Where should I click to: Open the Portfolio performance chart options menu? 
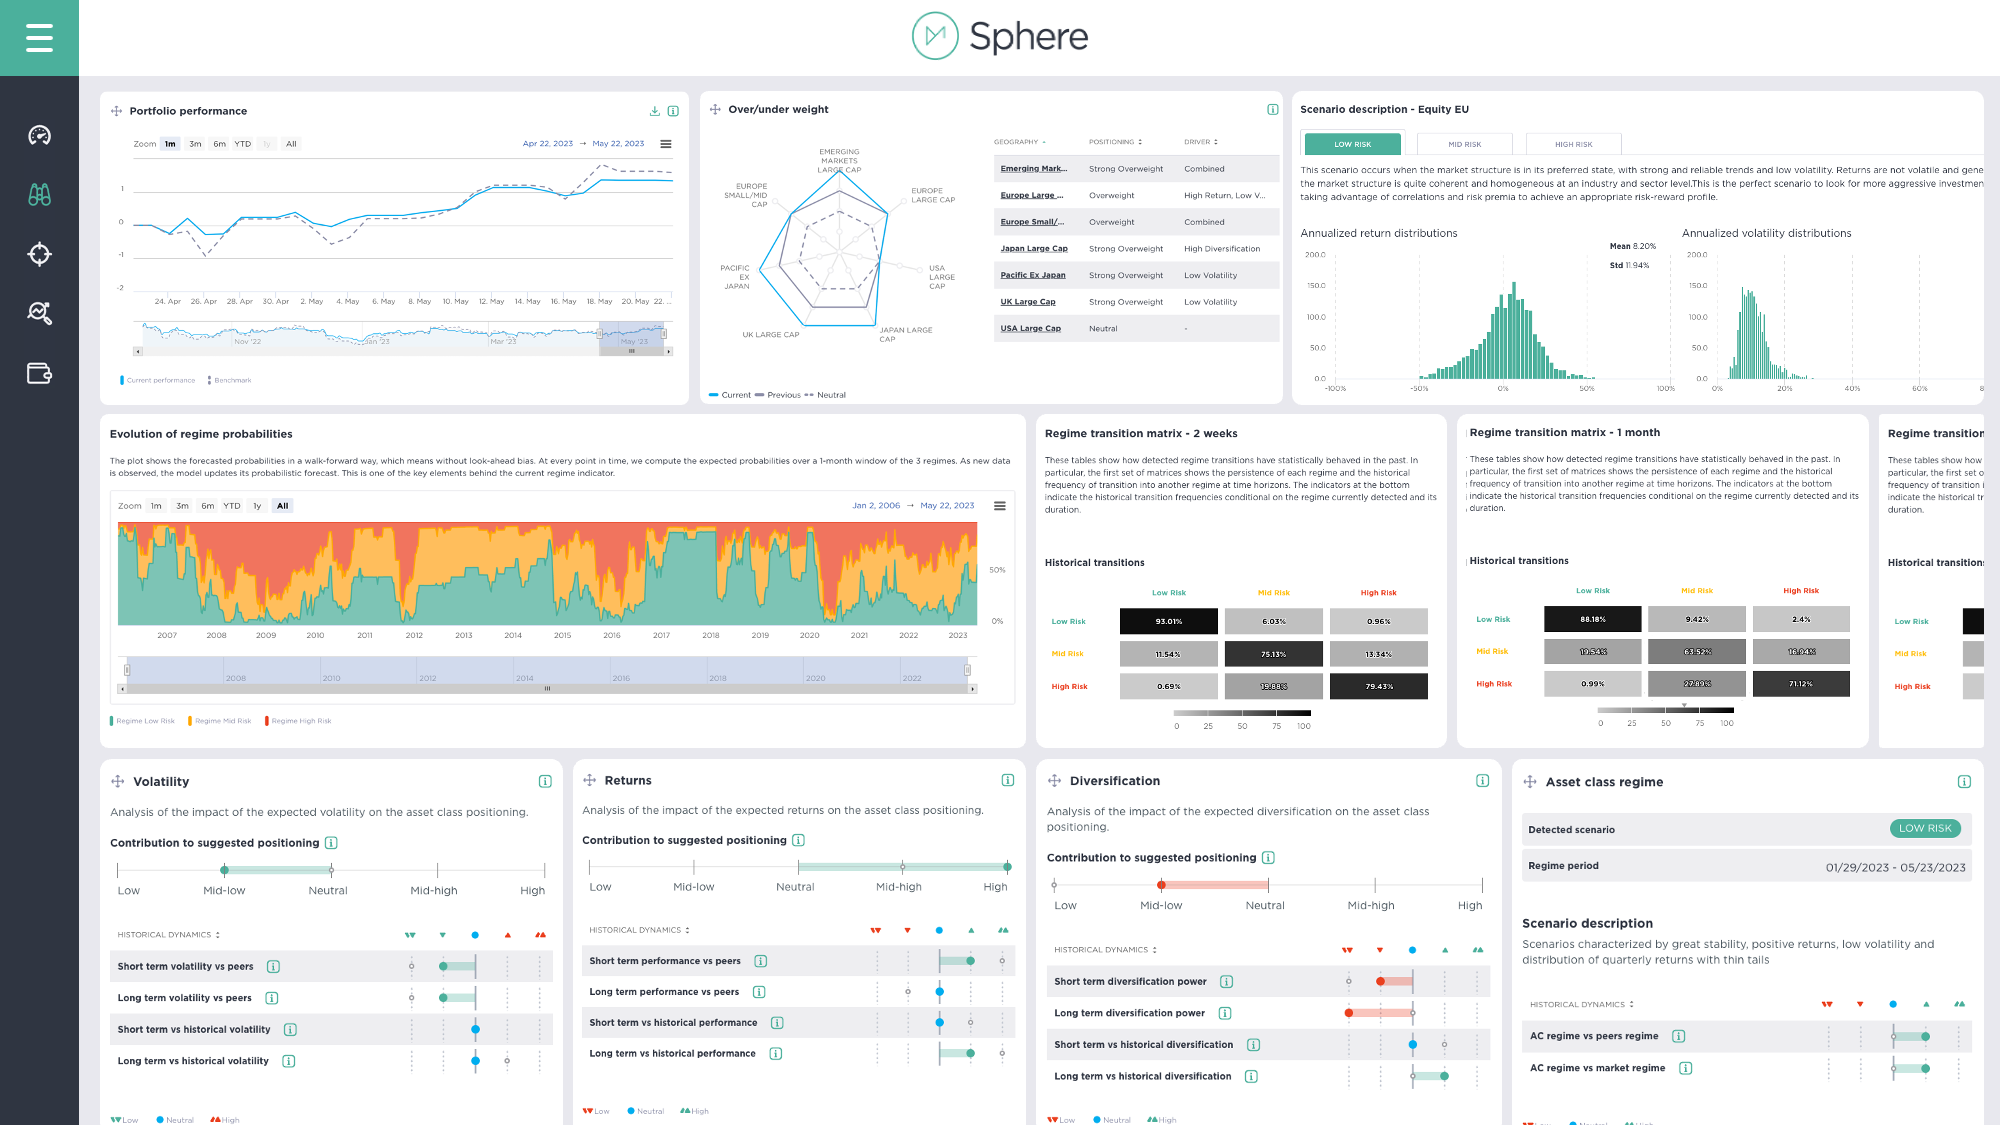pyautogui.click(x=666, y=144)
